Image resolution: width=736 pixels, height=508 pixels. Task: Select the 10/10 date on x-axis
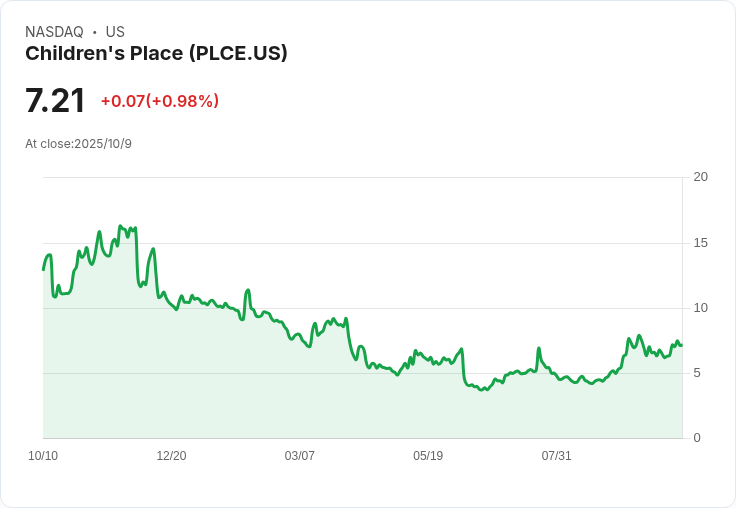(x=43, y=456)
